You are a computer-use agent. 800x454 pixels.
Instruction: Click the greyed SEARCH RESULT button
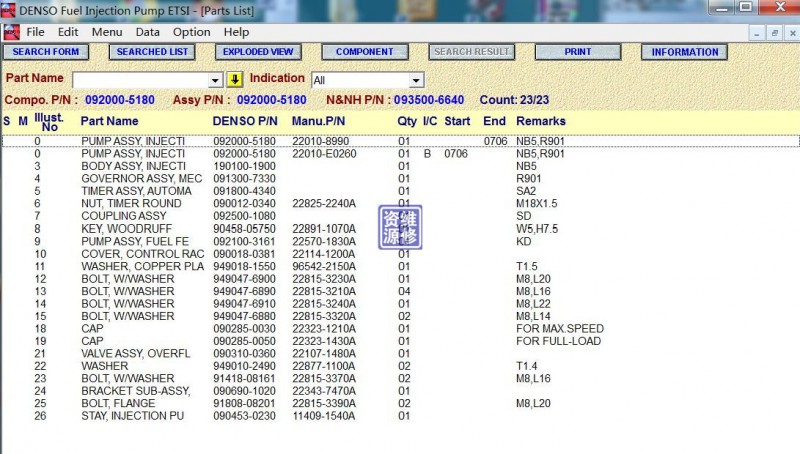(471, 52)
